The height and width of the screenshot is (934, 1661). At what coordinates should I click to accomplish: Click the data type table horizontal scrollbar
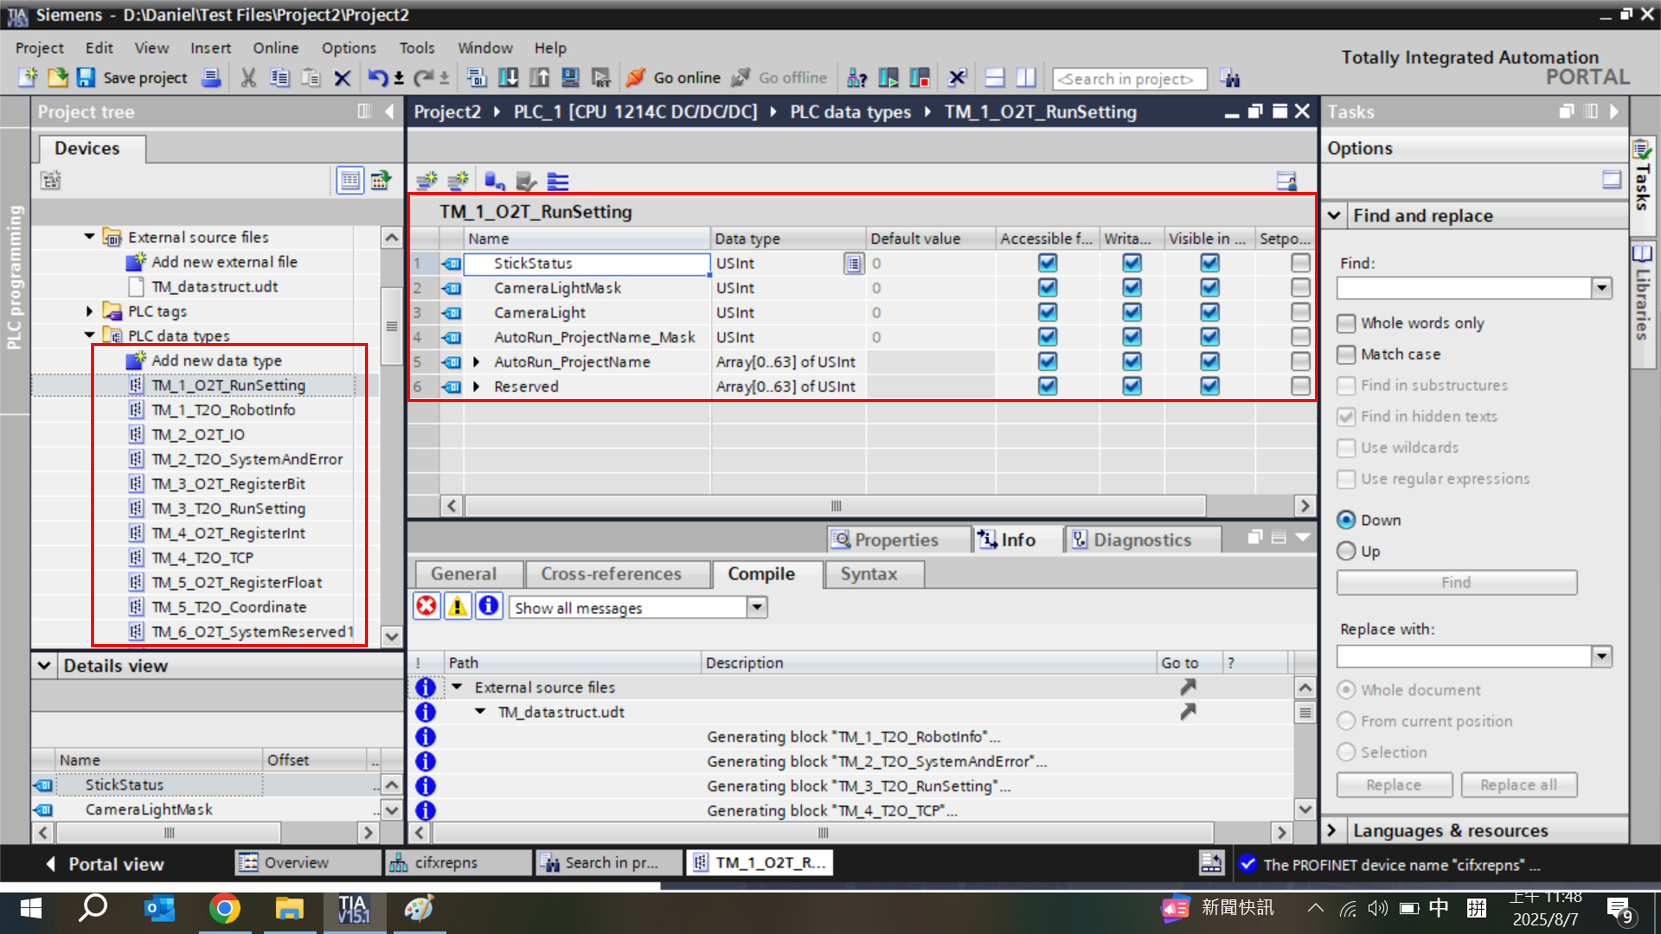(x=835, y=506)
